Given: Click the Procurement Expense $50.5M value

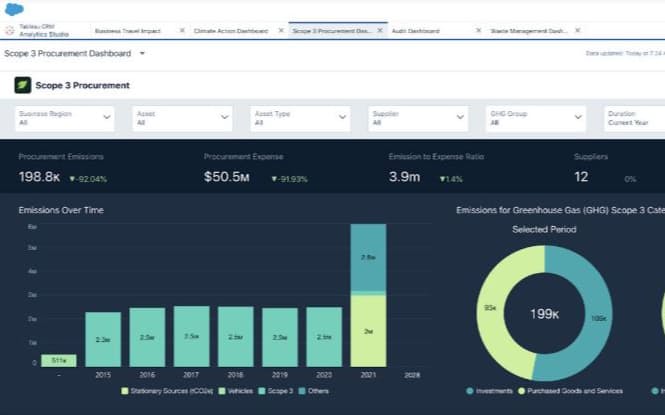Looking at the screenshot, I should [x=226, y=177].
